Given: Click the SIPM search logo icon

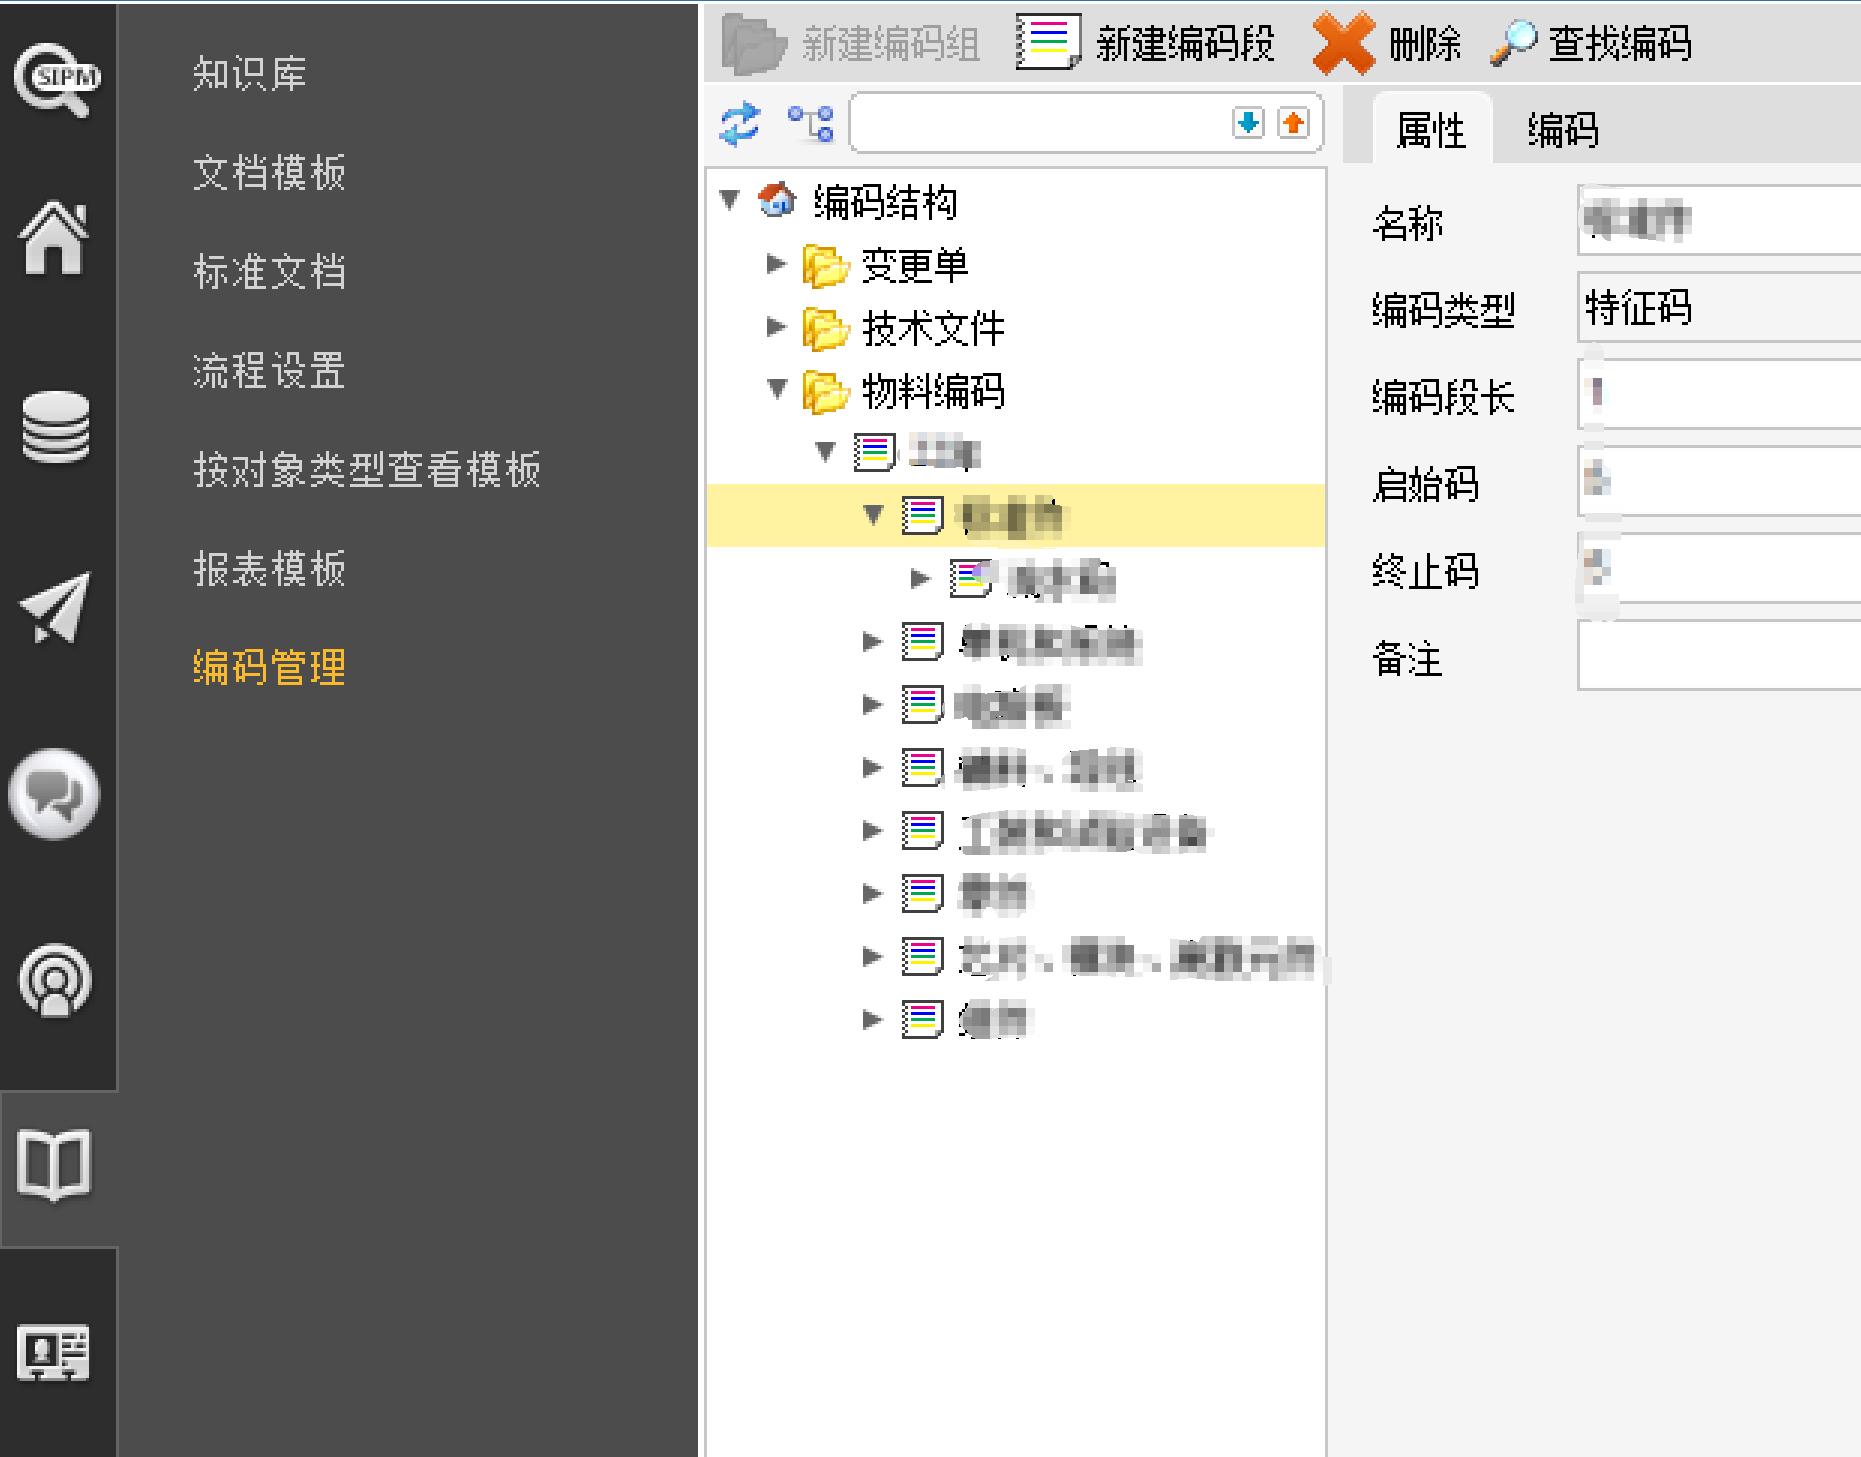Looking at the screenshot, I should (x=56, y=78).
